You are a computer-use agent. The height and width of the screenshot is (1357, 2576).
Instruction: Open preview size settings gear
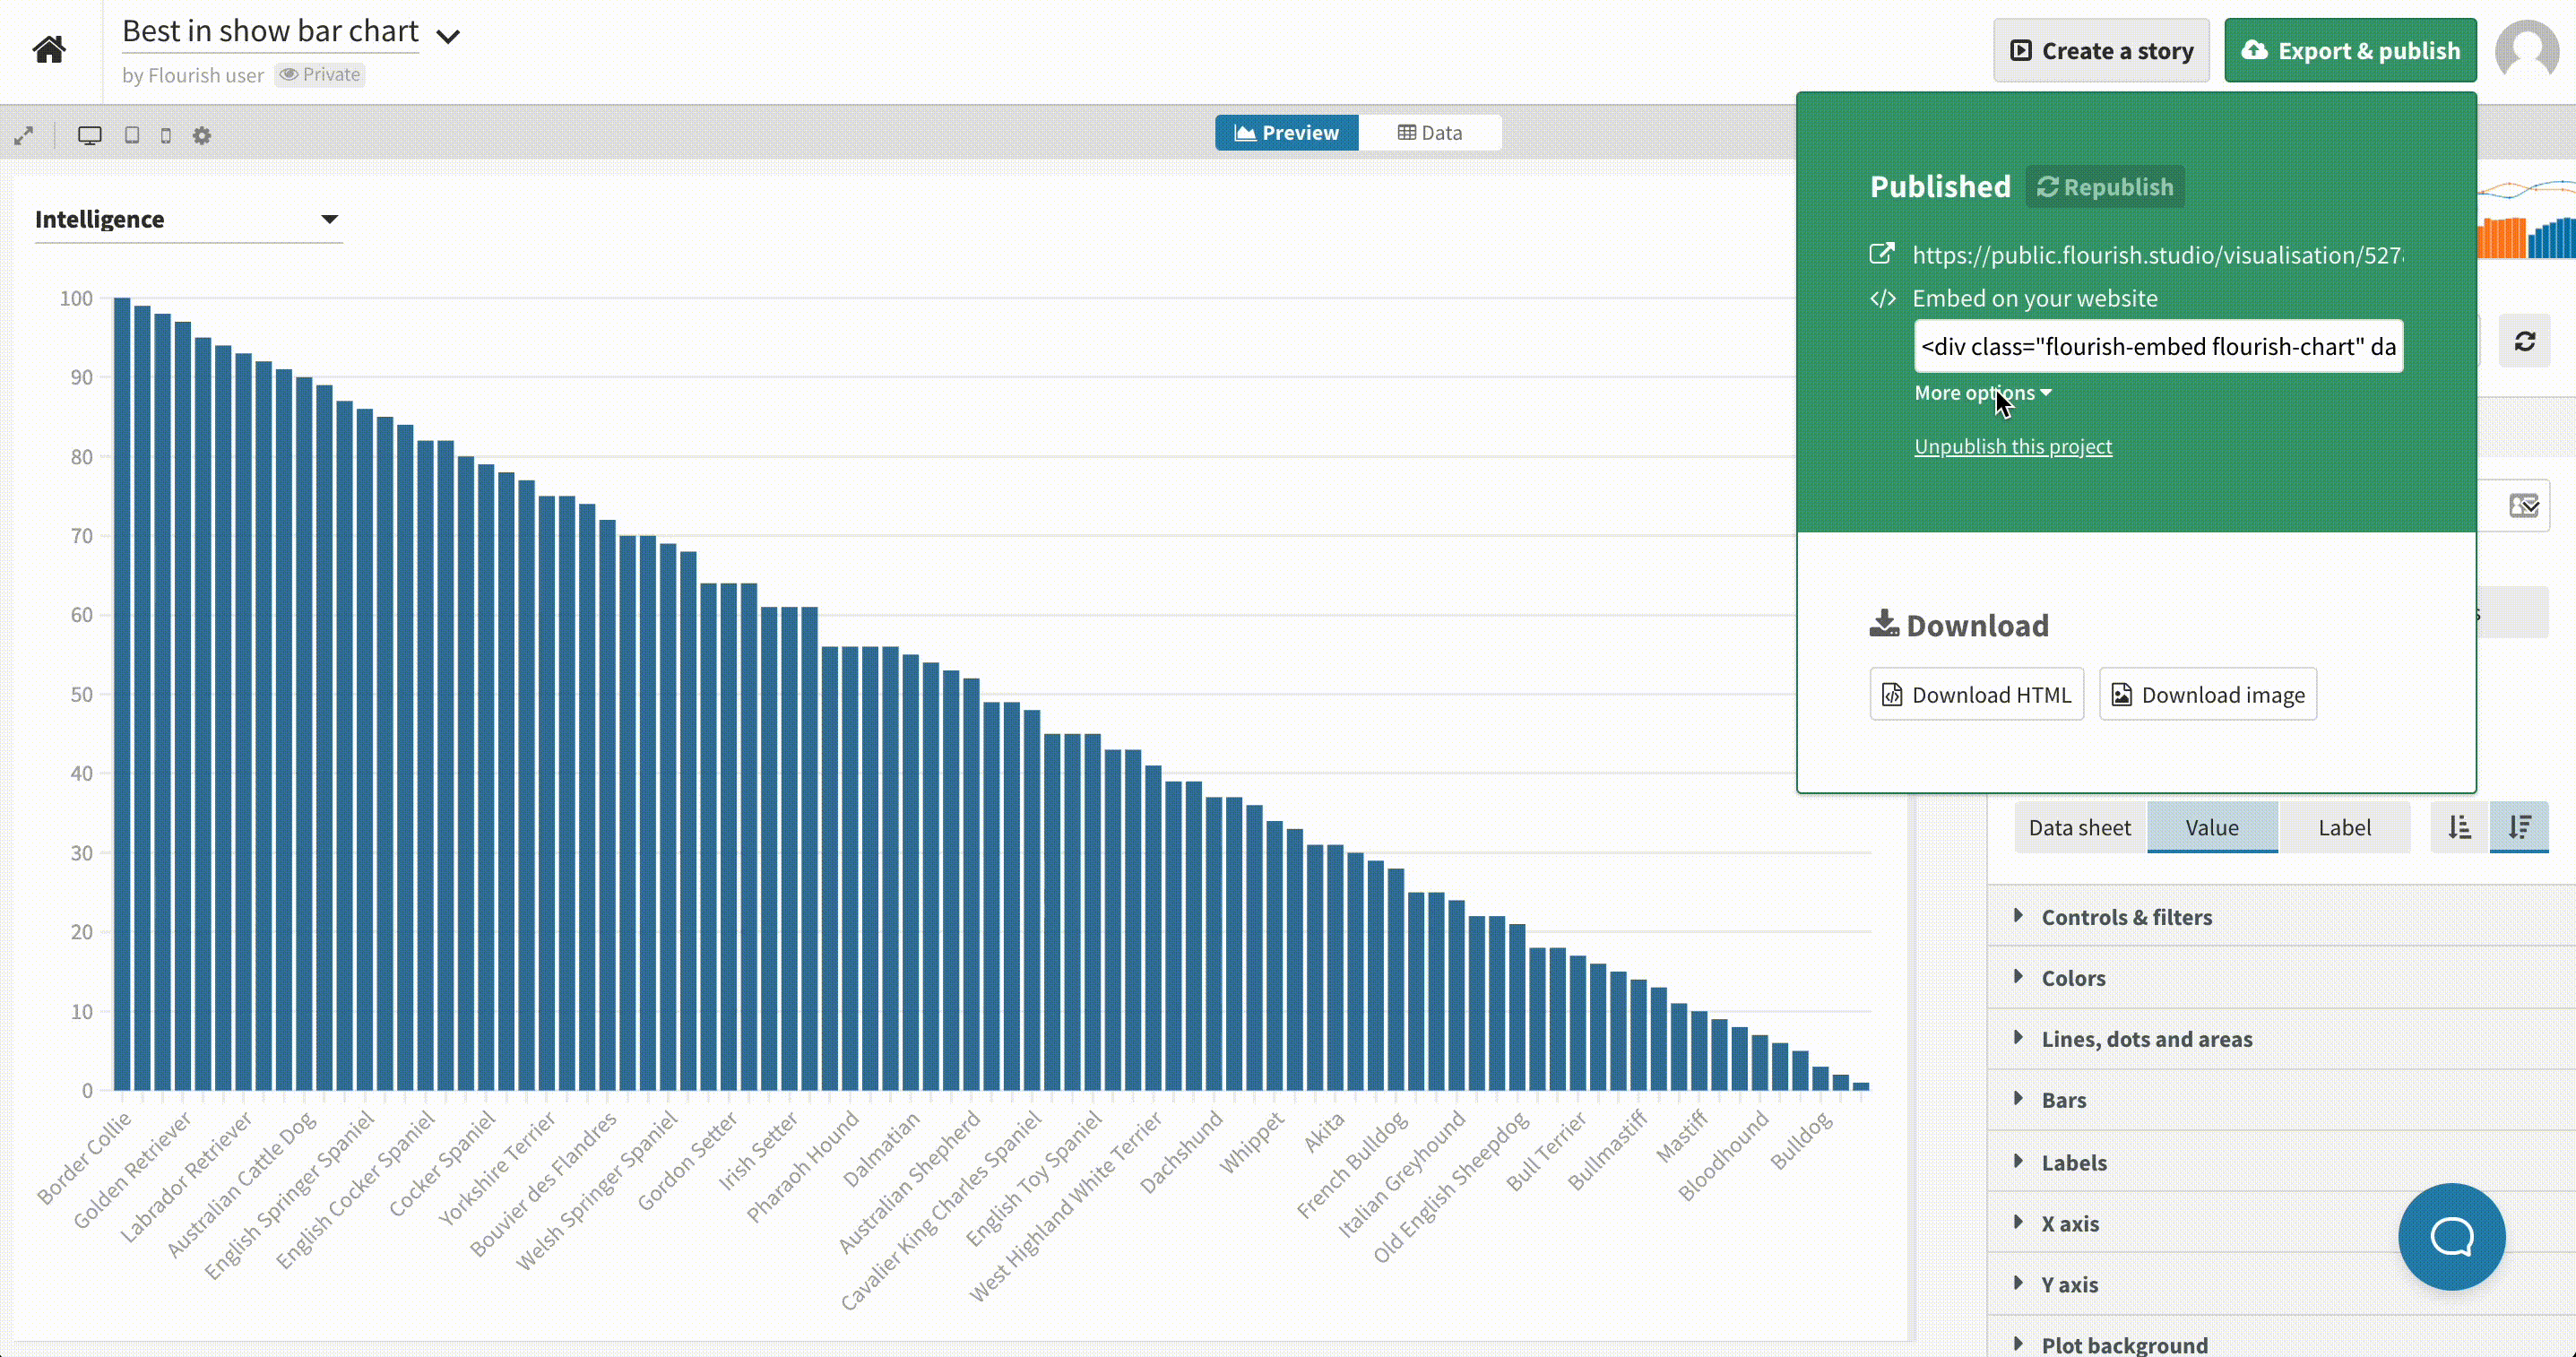tap(202, 135)
